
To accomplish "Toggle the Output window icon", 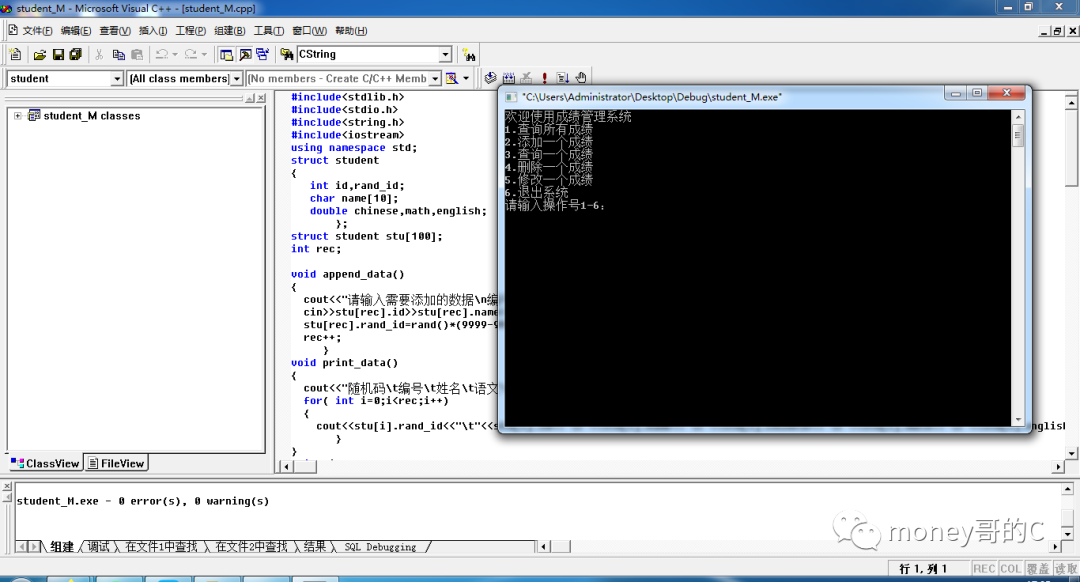I will [245, 54].
